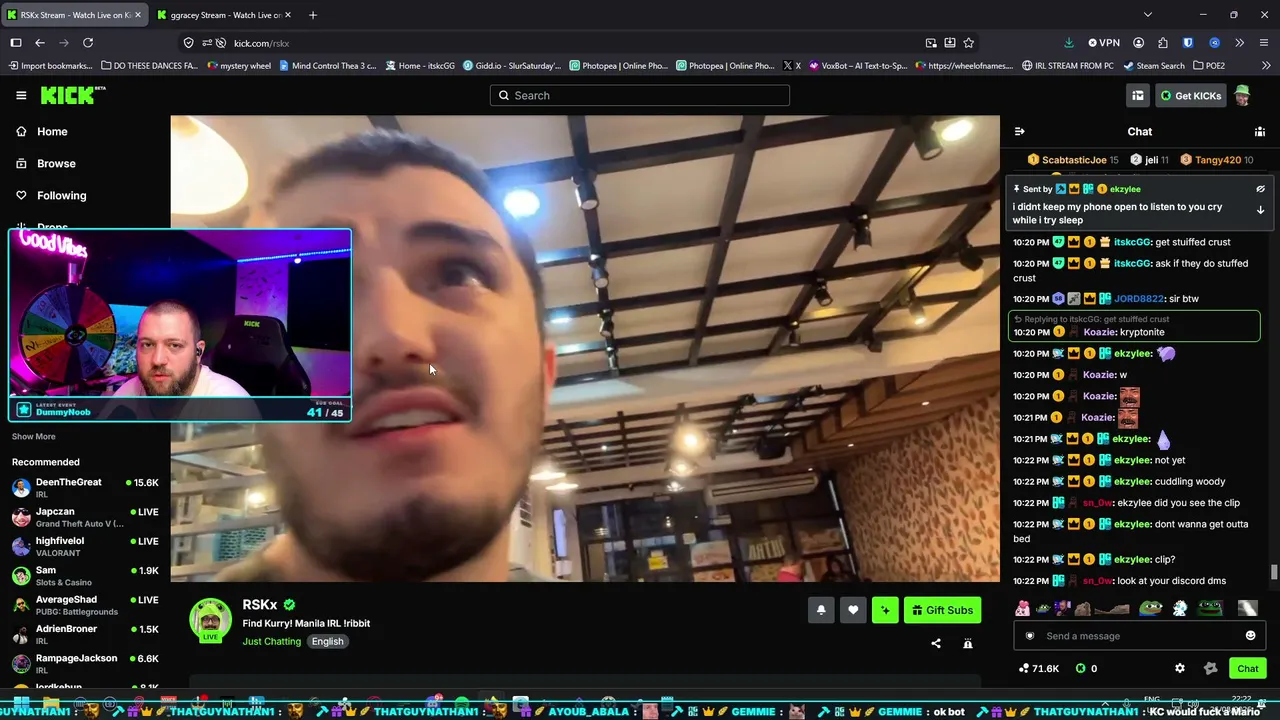Click the green sparkle subscribe button

pos(885,610)
